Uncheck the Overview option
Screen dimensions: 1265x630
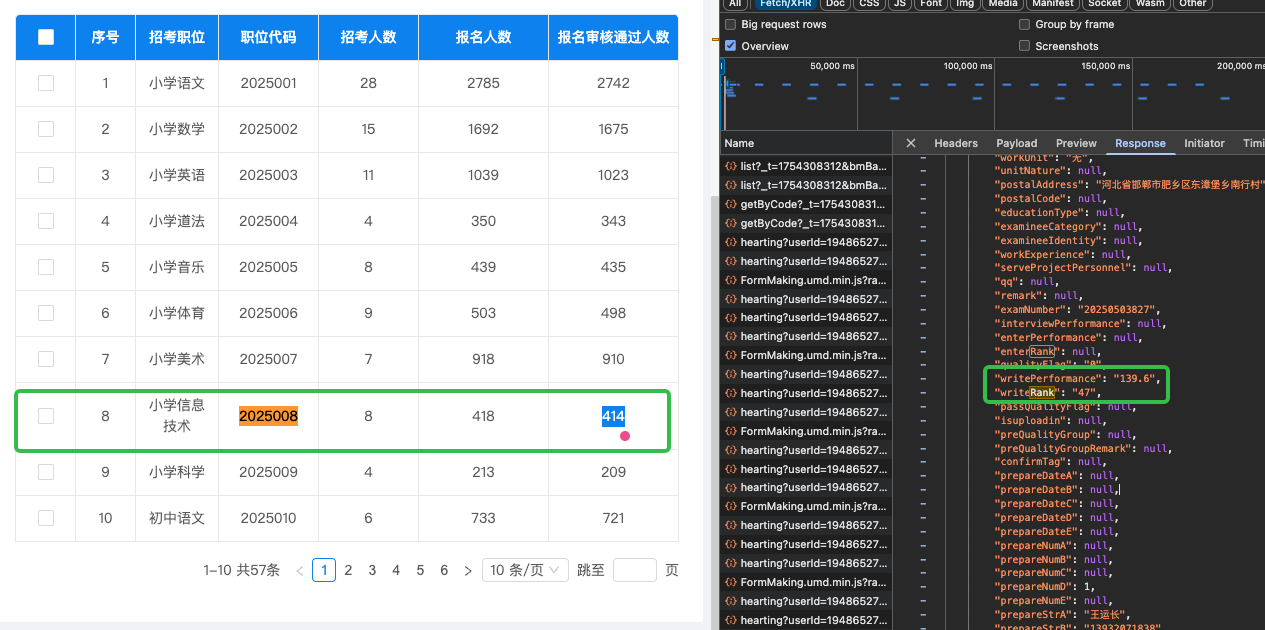pyautogui.click(x=731, y=46)
